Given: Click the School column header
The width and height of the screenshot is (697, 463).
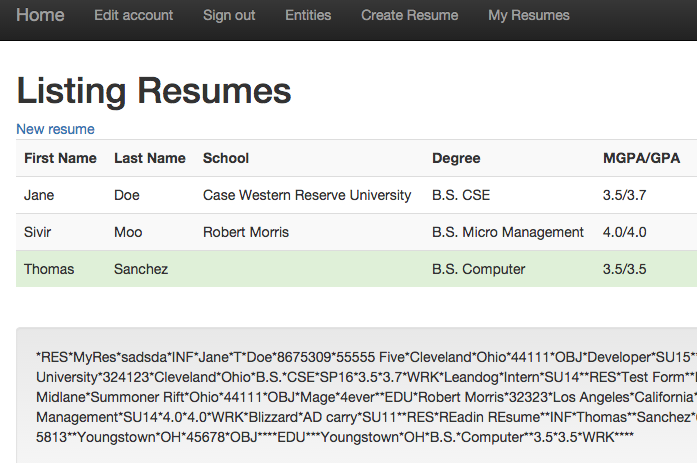Looking at the screenshot, I should coord(226,158).
